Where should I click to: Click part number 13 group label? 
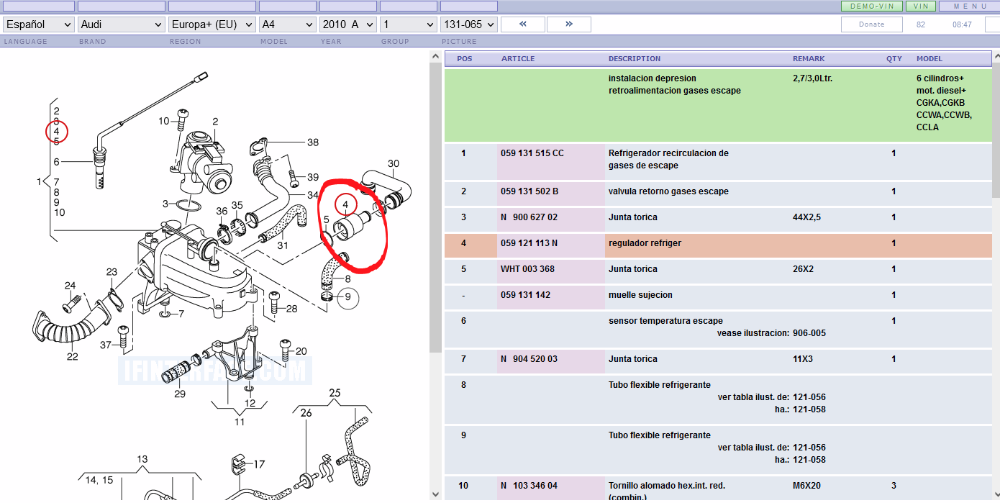coord(142,458)
